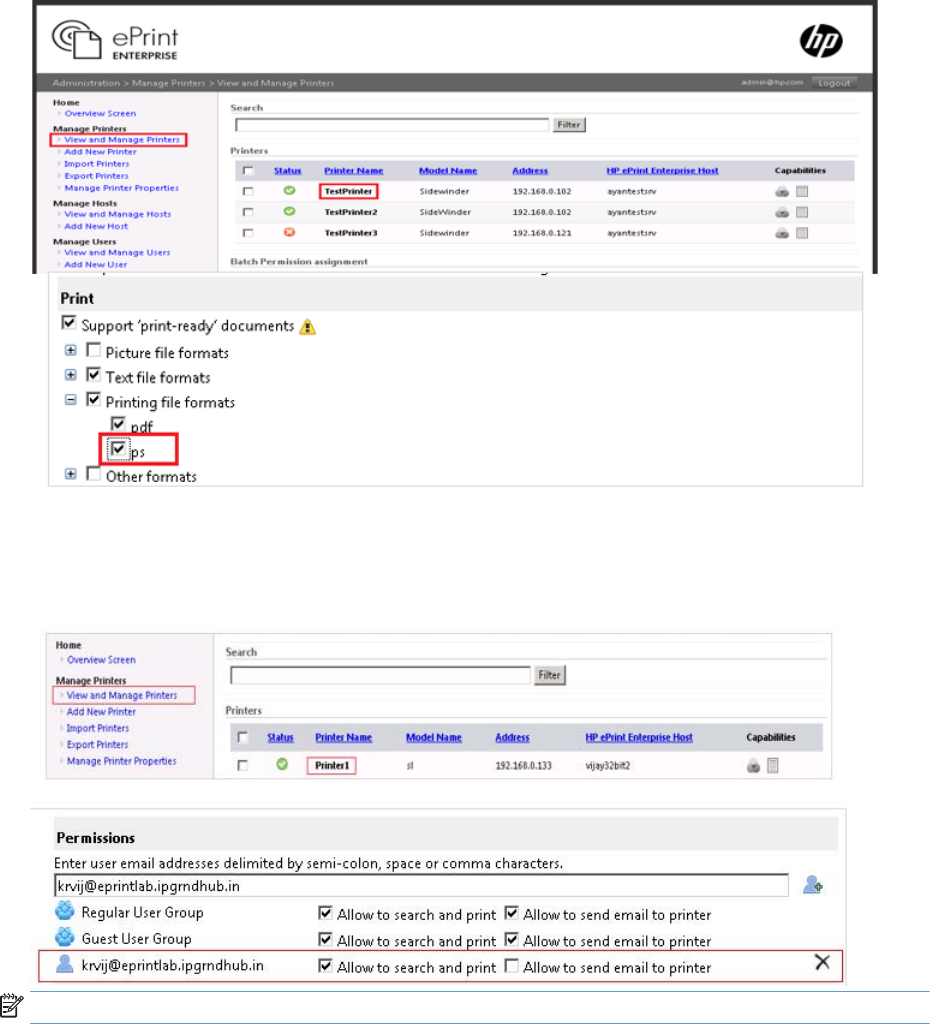The image size is (930, 1024).
Task: Toggle Support 'print-ready' documents checkbox
Action: coord(69,323)
